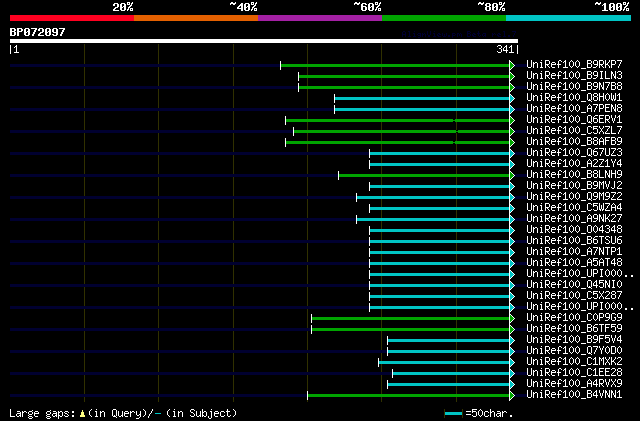
Task: Click the green alignment bar for UniRef100_B9RKP7
Action: [x=395, y=65]
